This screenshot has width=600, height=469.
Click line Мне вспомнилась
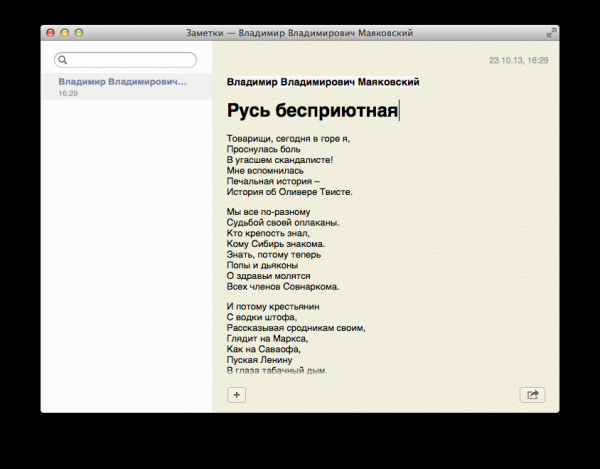(265, 171)
